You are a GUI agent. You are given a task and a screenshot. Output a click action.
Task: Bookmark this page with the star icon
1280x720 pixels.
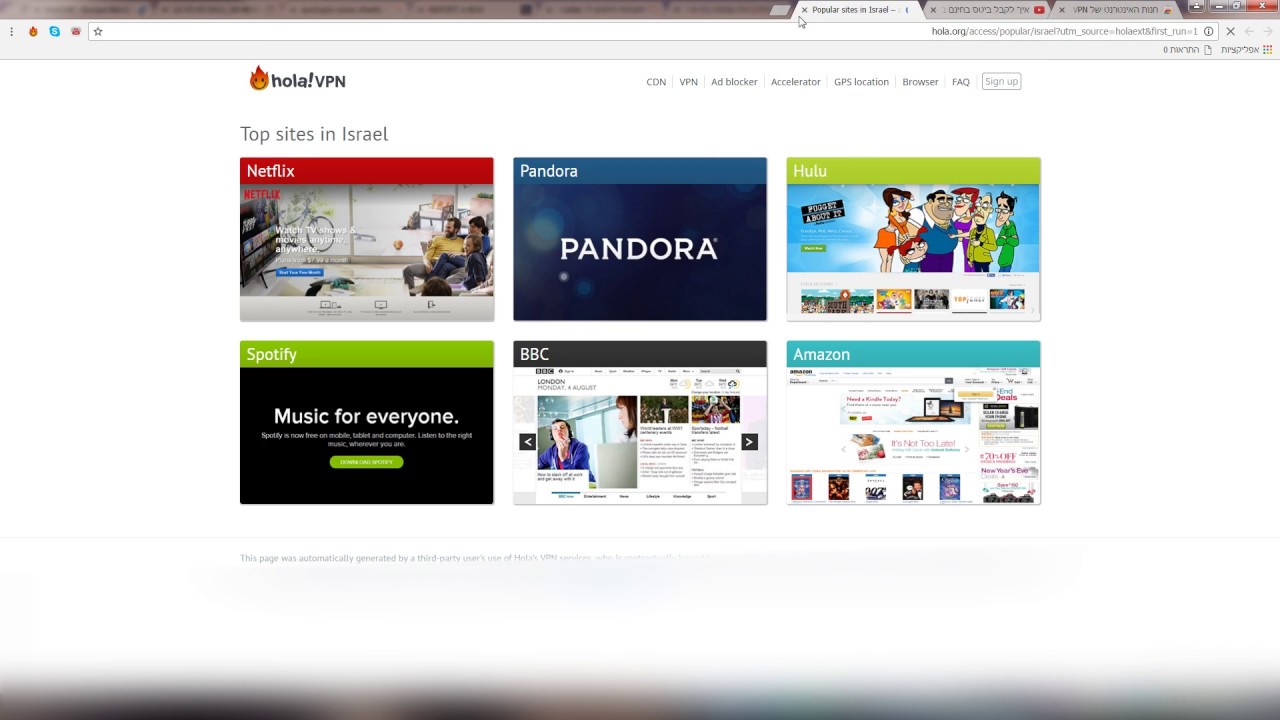98,31
